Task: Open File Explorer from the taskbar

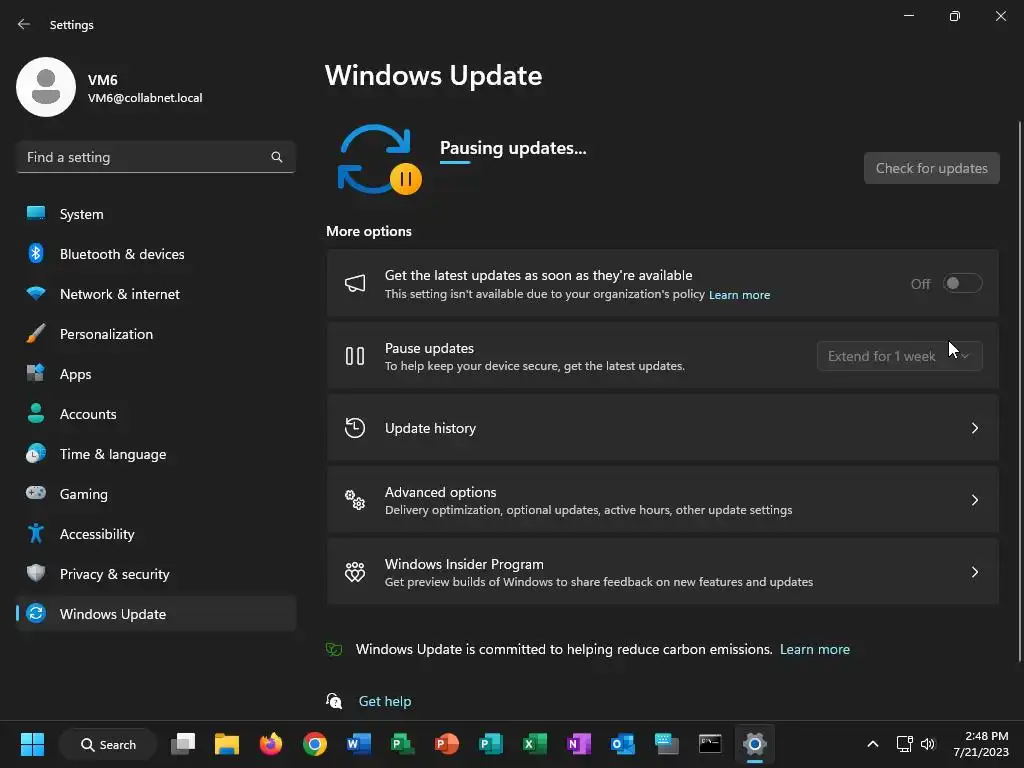Action: coord(227,744)
